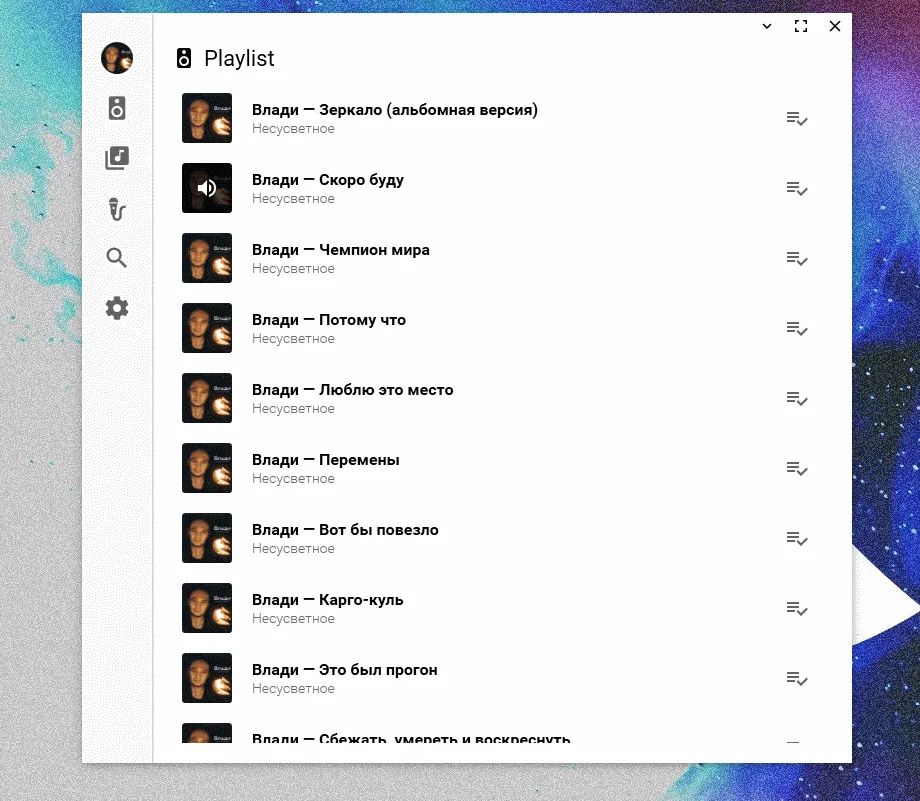Select track Влади — Перемены

pyautogui.click(x=326, y=459)
